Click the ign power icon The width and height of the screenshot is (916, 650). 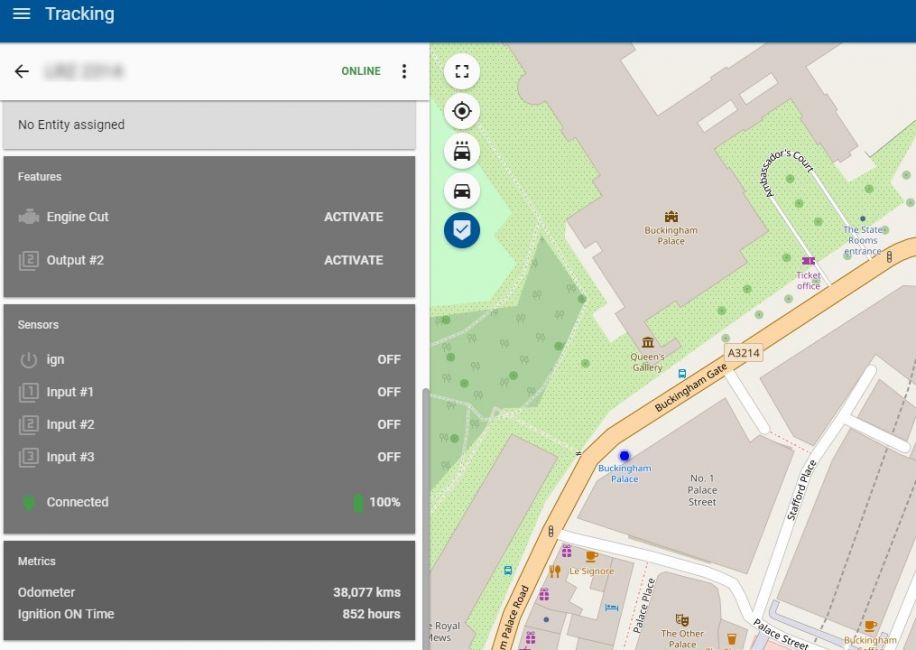[x=29, y=360]
